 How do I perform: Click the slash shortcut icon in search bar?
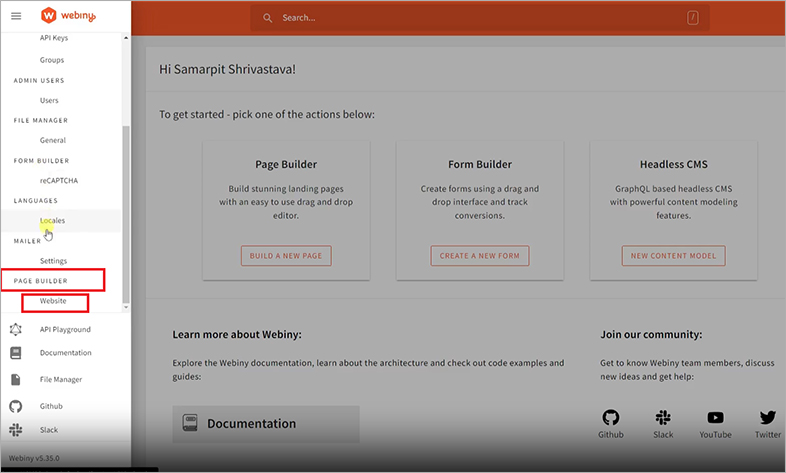[692, 18]
